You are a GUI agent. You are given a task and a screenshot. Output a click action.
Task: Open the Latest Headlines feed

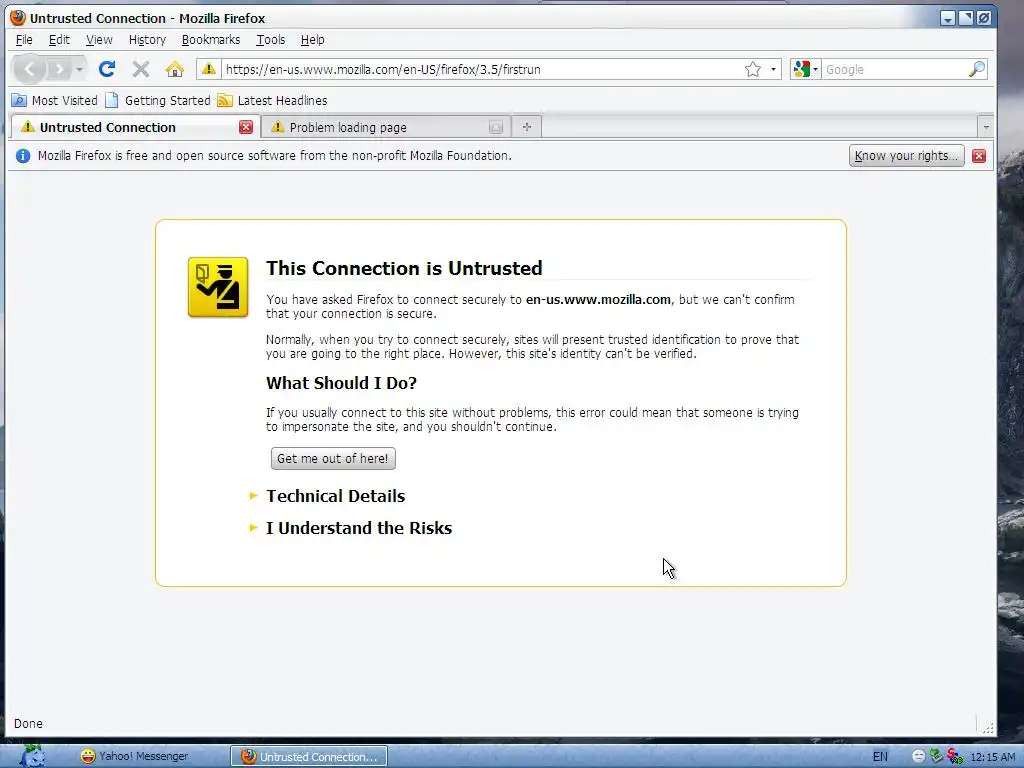[272, 101]
